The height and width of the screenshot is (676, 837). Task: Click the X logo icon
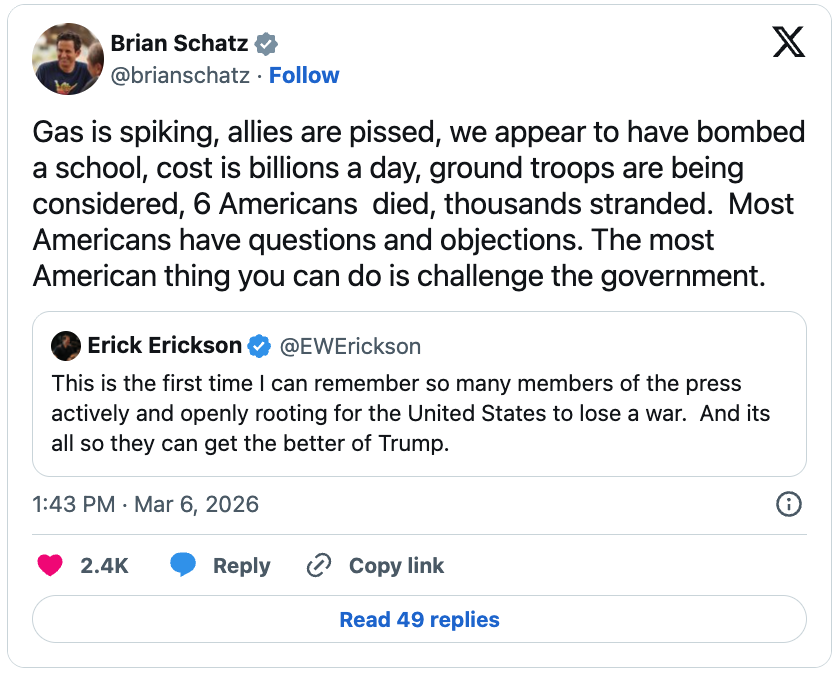tap(789, 43)
